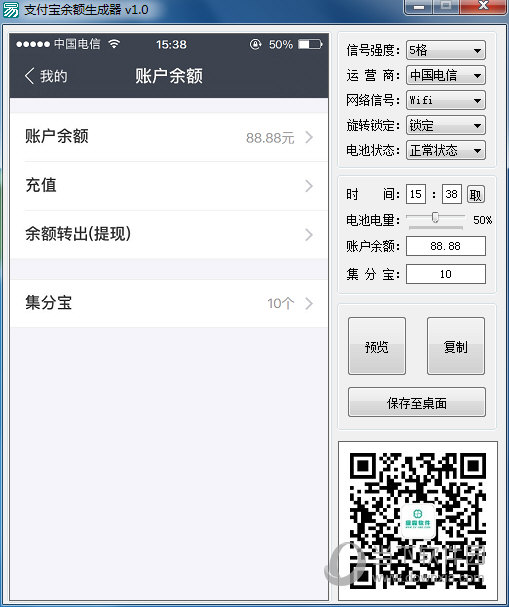This screenshot has height=607, width=509.
Task: Open the 网络信号 dropdown showing Wifi
Action: tap(446, 100)
